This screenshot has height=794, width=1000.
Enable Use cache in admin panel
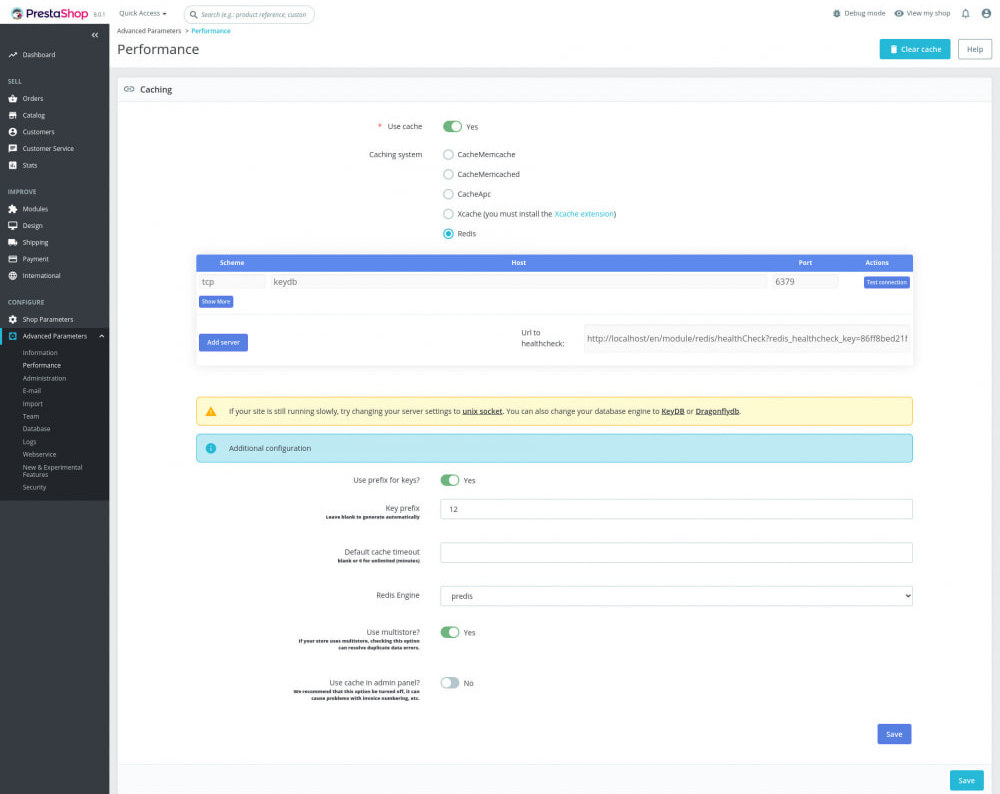[450, 682]
